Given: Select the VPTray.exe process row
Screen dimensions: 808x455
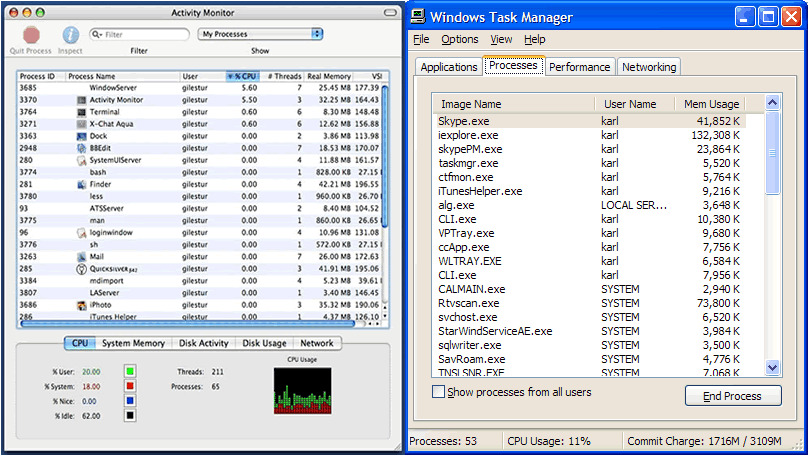Looking at the screenshot, I should click(590, 233).
